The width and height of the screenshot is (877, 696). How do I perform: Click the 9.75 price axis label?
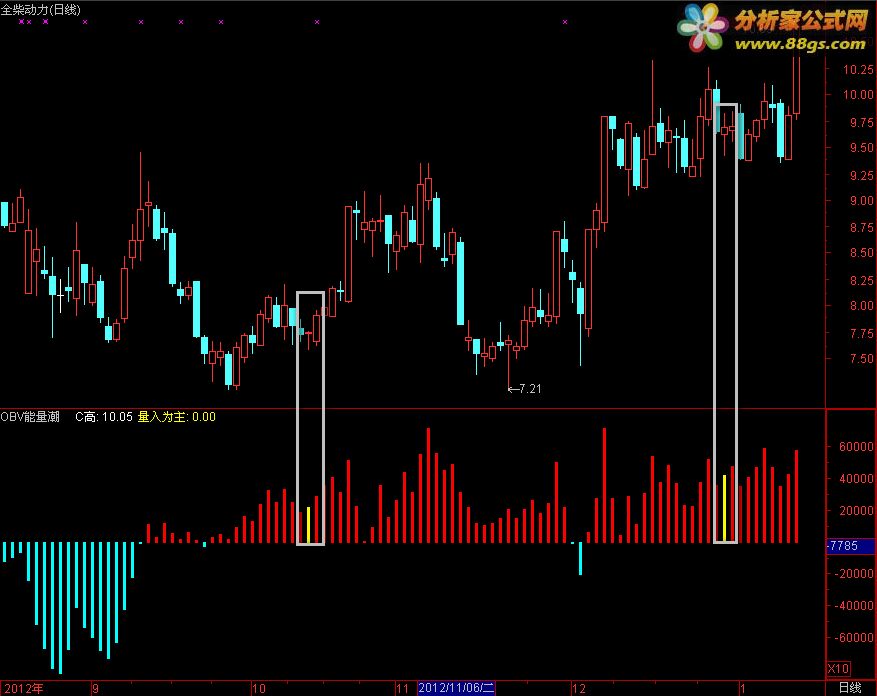tap(861, 123)
